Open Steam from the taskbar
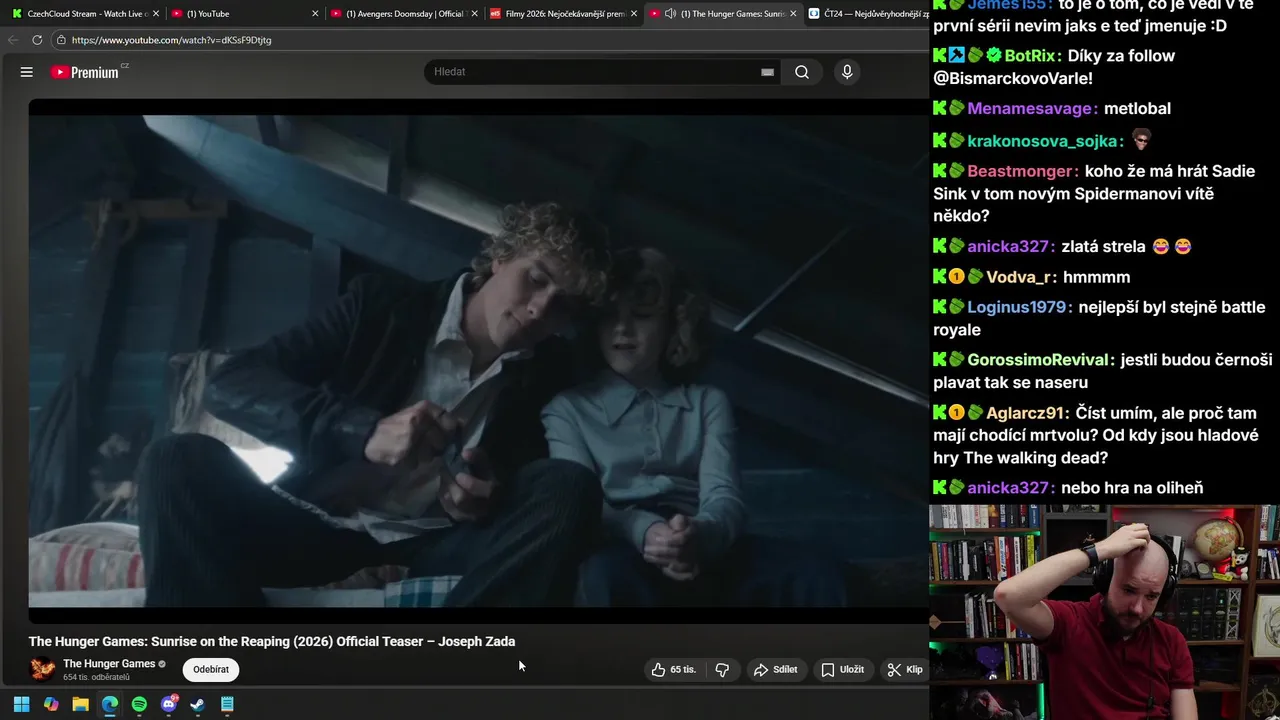 pyautogui.click(x=198, y=704)
